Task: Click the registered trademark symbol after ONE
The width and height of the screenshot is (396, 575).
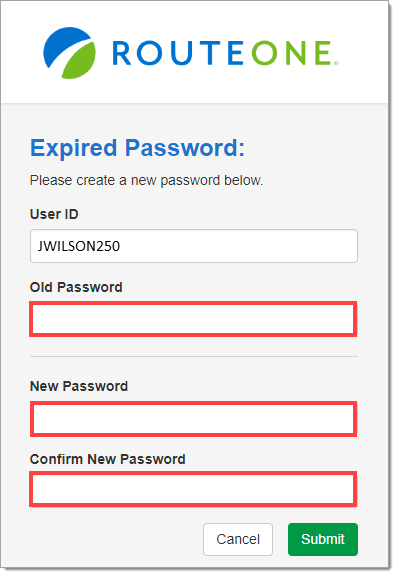Action: coord(336,63)
